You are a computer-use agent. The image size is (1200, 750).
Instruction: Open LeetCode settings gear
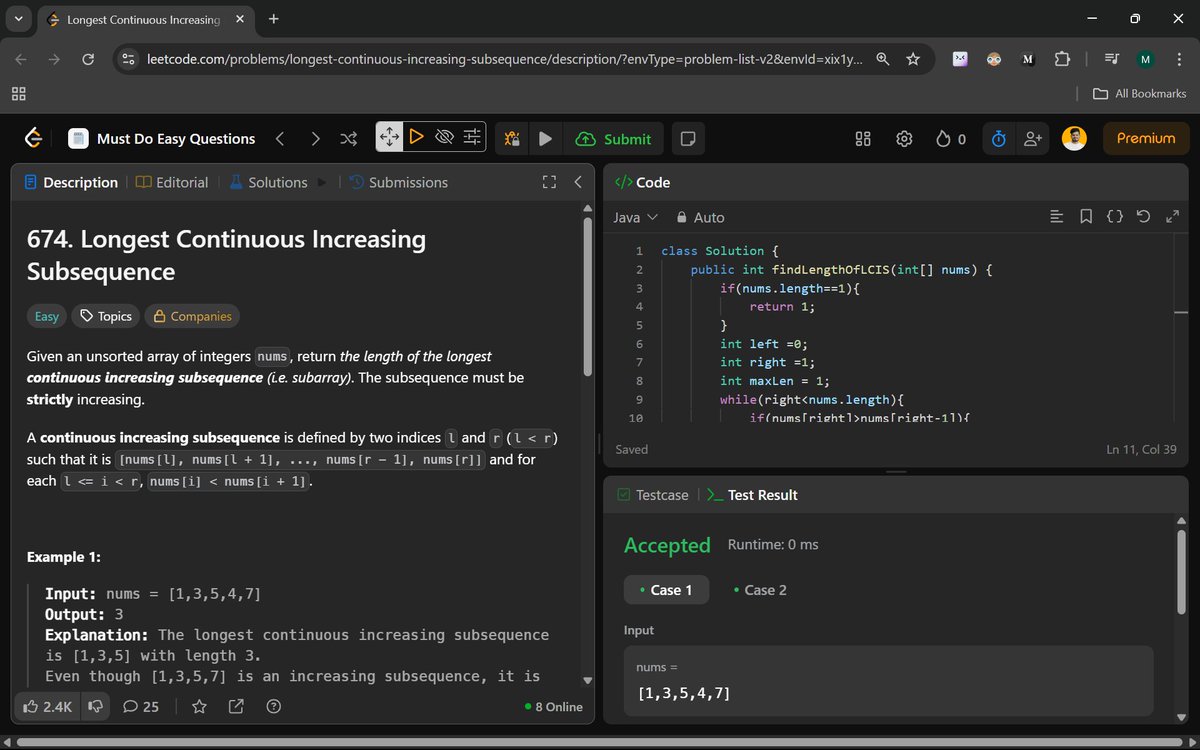(904, 139)
